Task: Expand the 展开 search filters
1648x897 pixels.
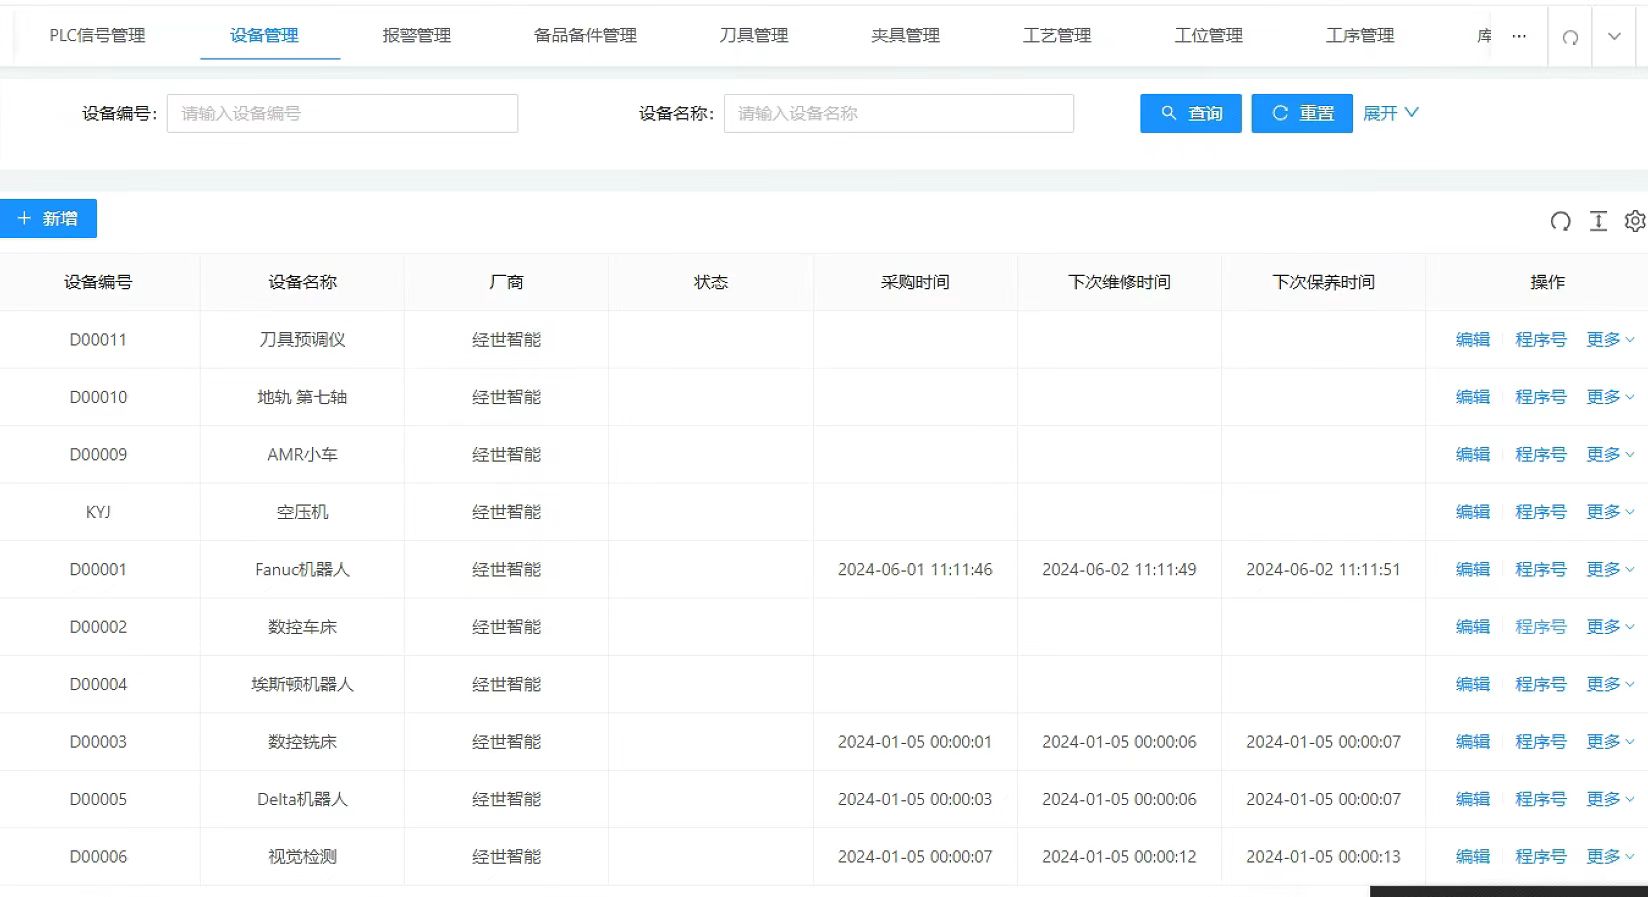Action: [1390, 113]
